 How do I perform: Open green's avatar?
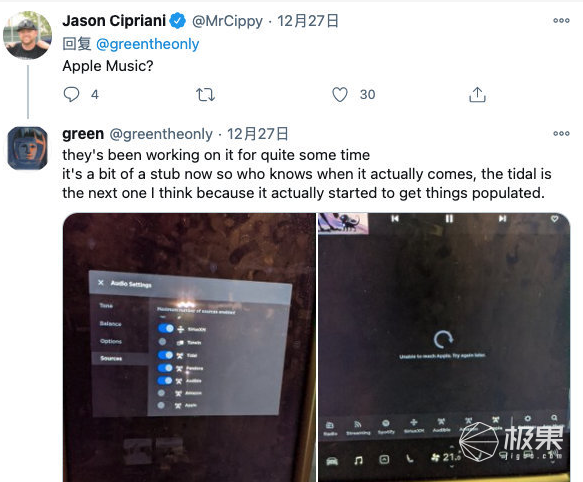28,148
